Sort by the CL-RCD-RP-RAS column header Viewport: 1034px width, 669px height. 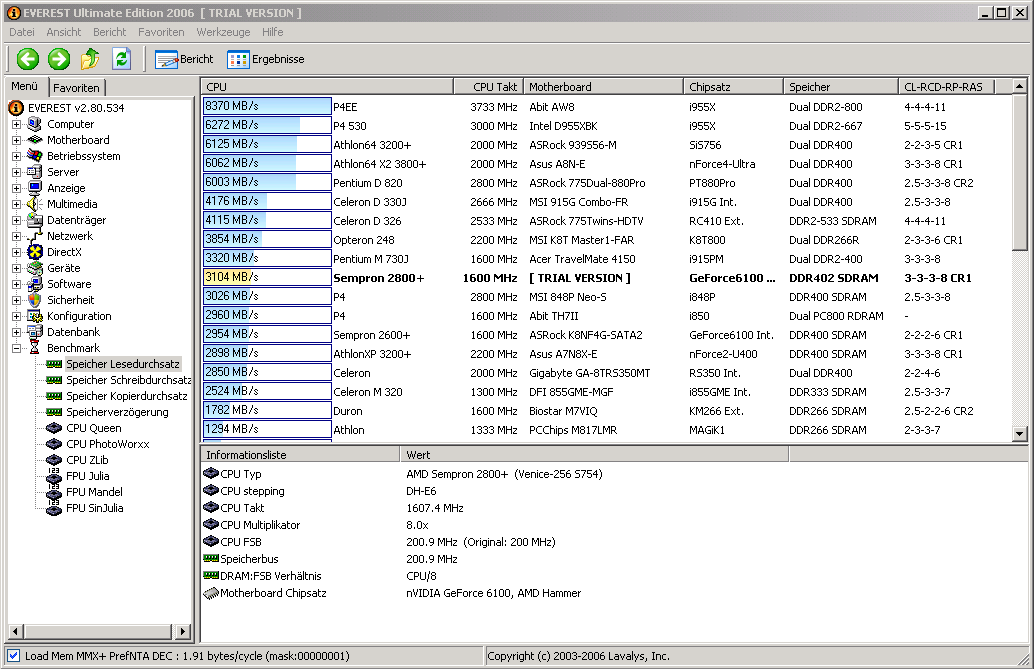point(946,86)
